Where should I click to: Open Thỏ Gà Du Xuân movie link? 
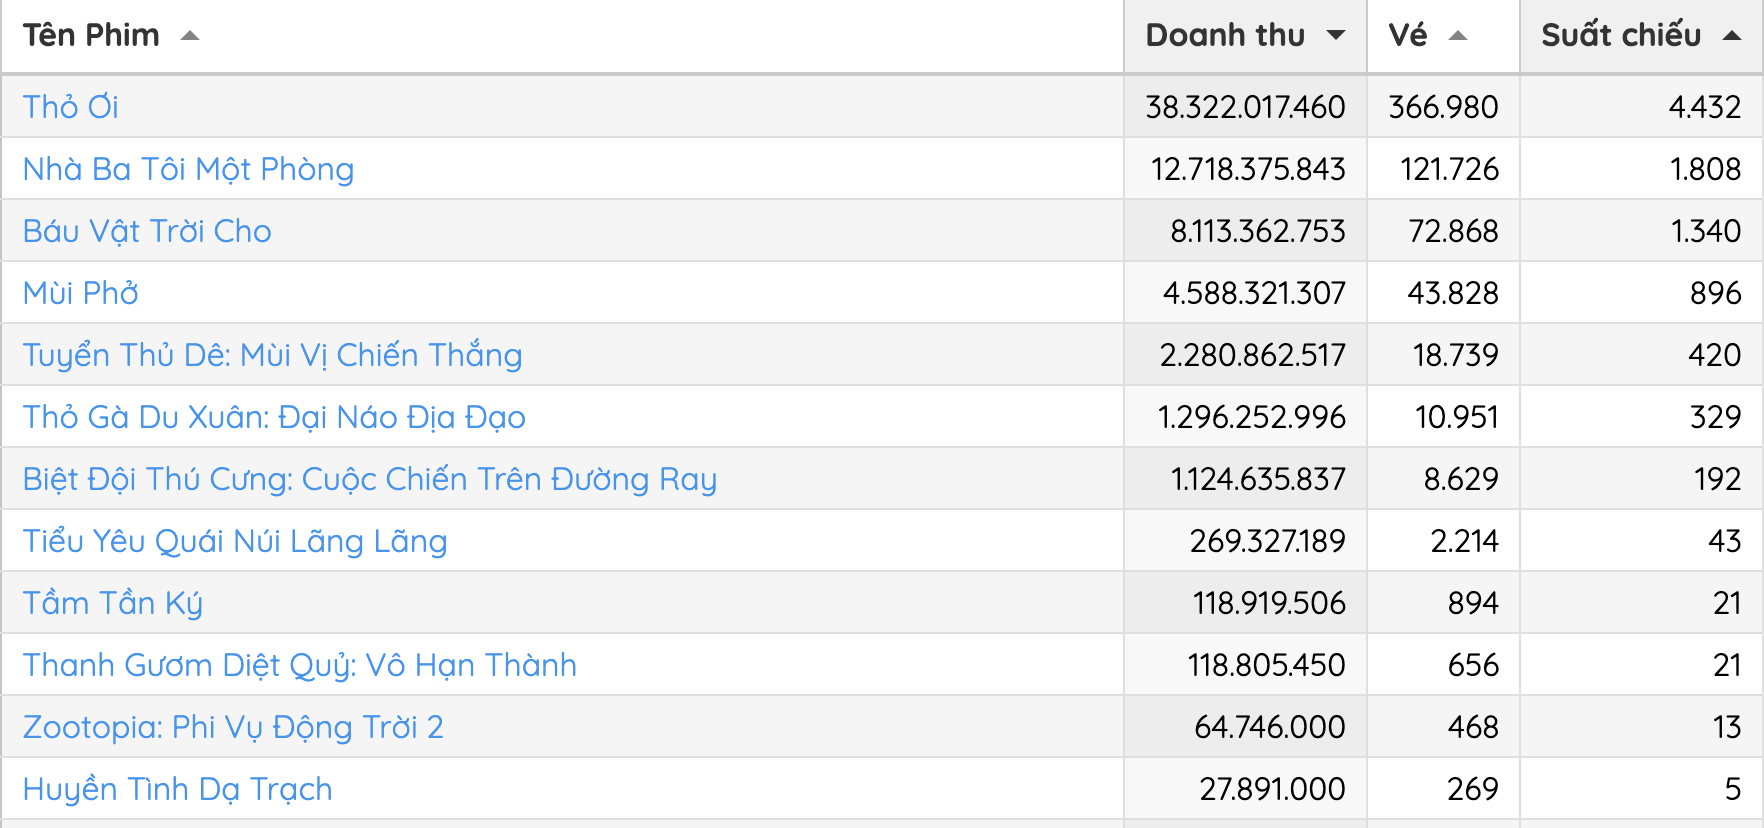pos(274,417)
